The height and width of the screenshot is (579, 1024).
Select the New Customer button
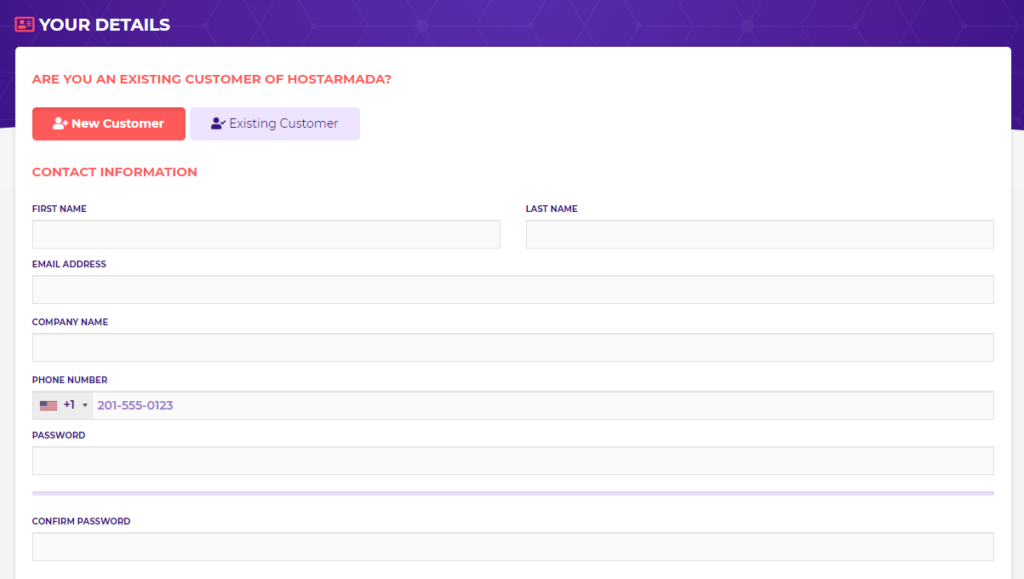point(108,123)
